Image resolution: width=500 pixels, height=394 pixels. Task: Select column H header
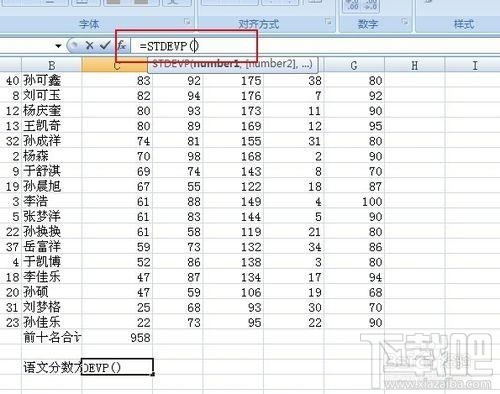tap(414, 65)
